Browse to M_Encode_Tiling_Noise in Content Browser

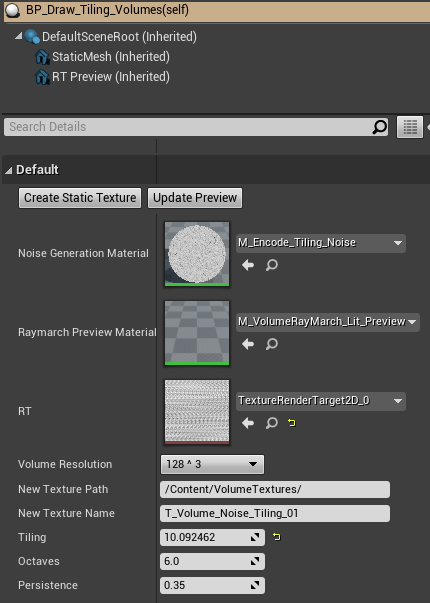(x=272, y=265)
